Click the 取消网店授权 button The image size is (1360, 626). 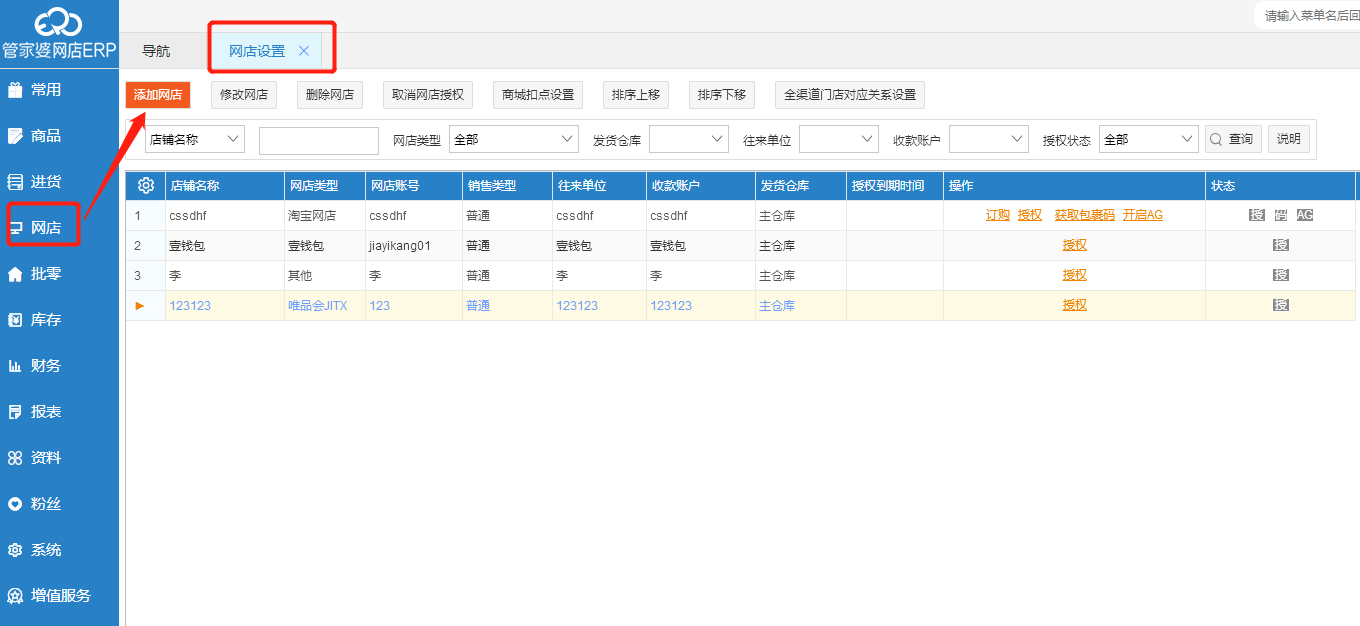click(x=428, y=95)
